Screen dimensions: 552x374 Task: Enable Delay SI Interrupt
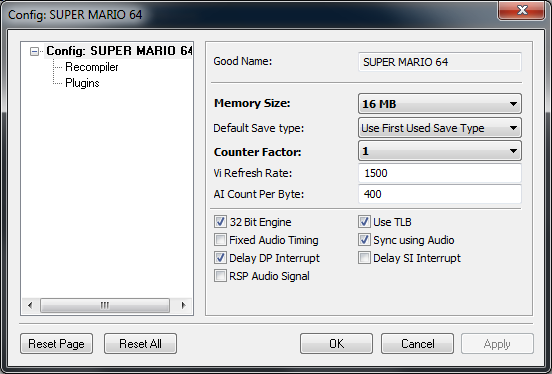point(364,258)
